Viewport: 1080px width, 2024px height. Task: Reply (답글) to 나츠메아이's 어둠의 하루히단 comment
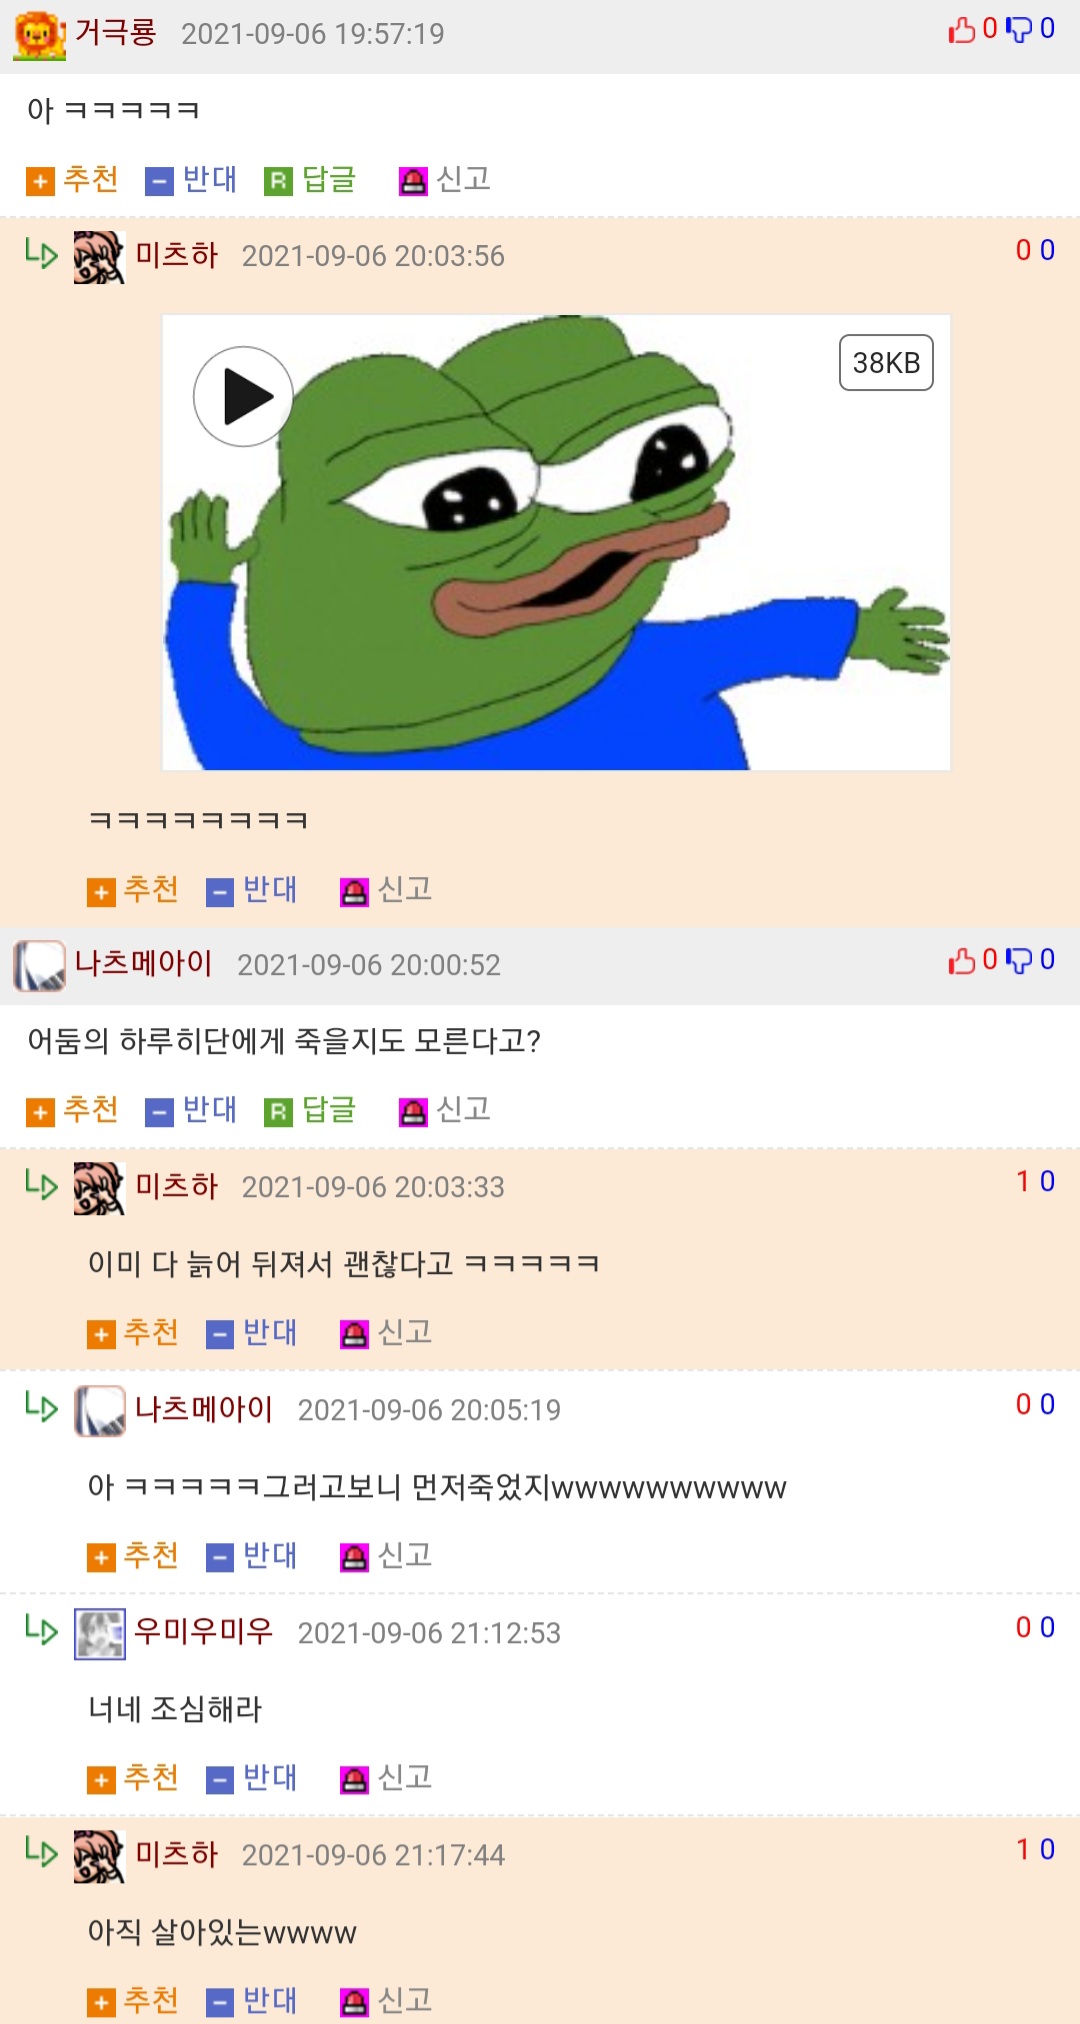coord(310,1110)
